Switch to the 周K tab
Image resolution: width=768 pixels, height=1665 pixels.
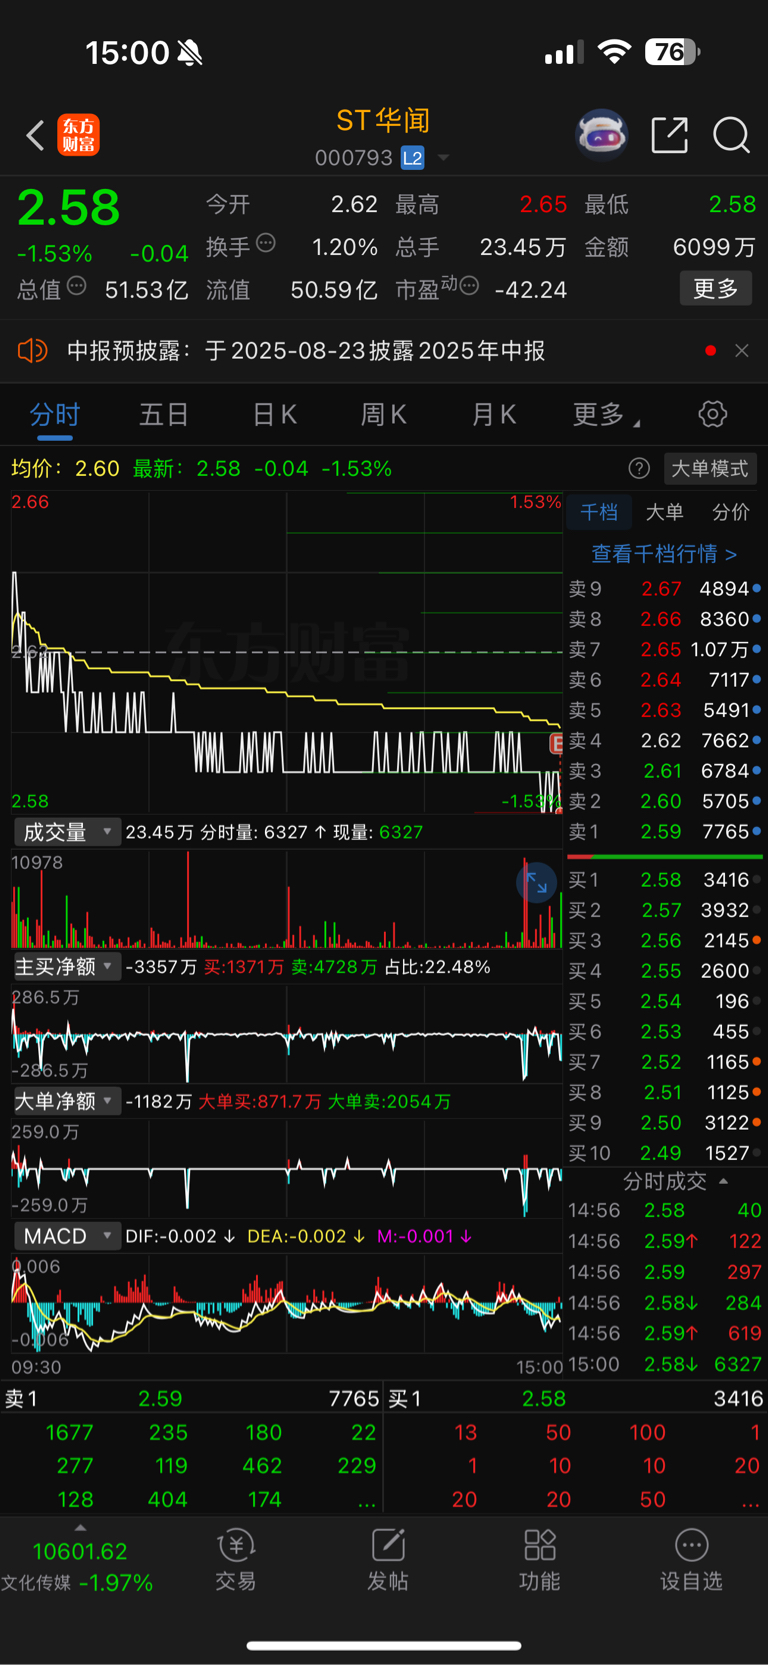click(384, 414)
